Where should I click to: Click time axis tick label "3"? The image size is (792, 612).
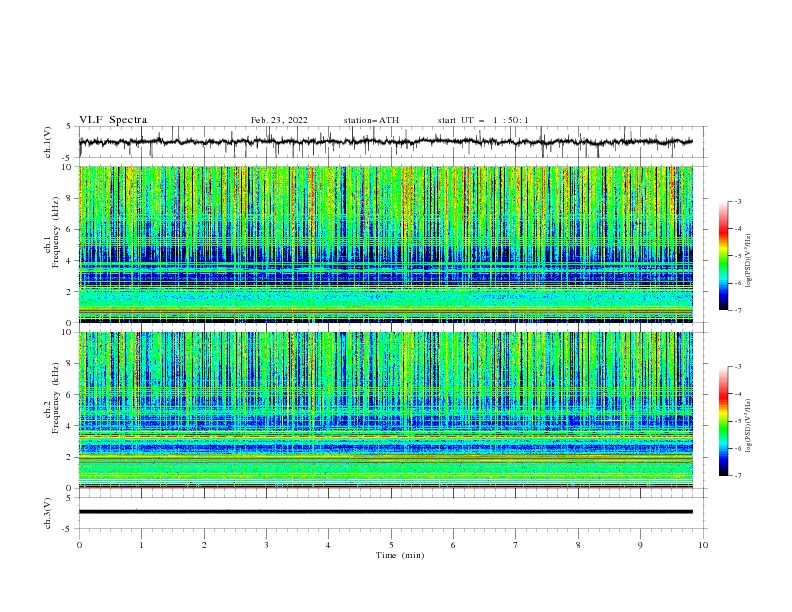tap(266, 545)
